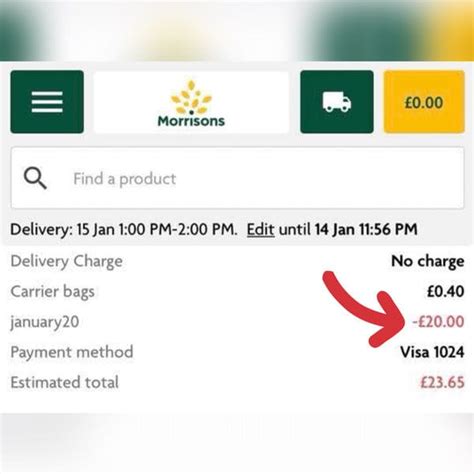This screenshot has width=474, height=474.
Task: Open the hamburger menu
Action: (x=47, y=102)
